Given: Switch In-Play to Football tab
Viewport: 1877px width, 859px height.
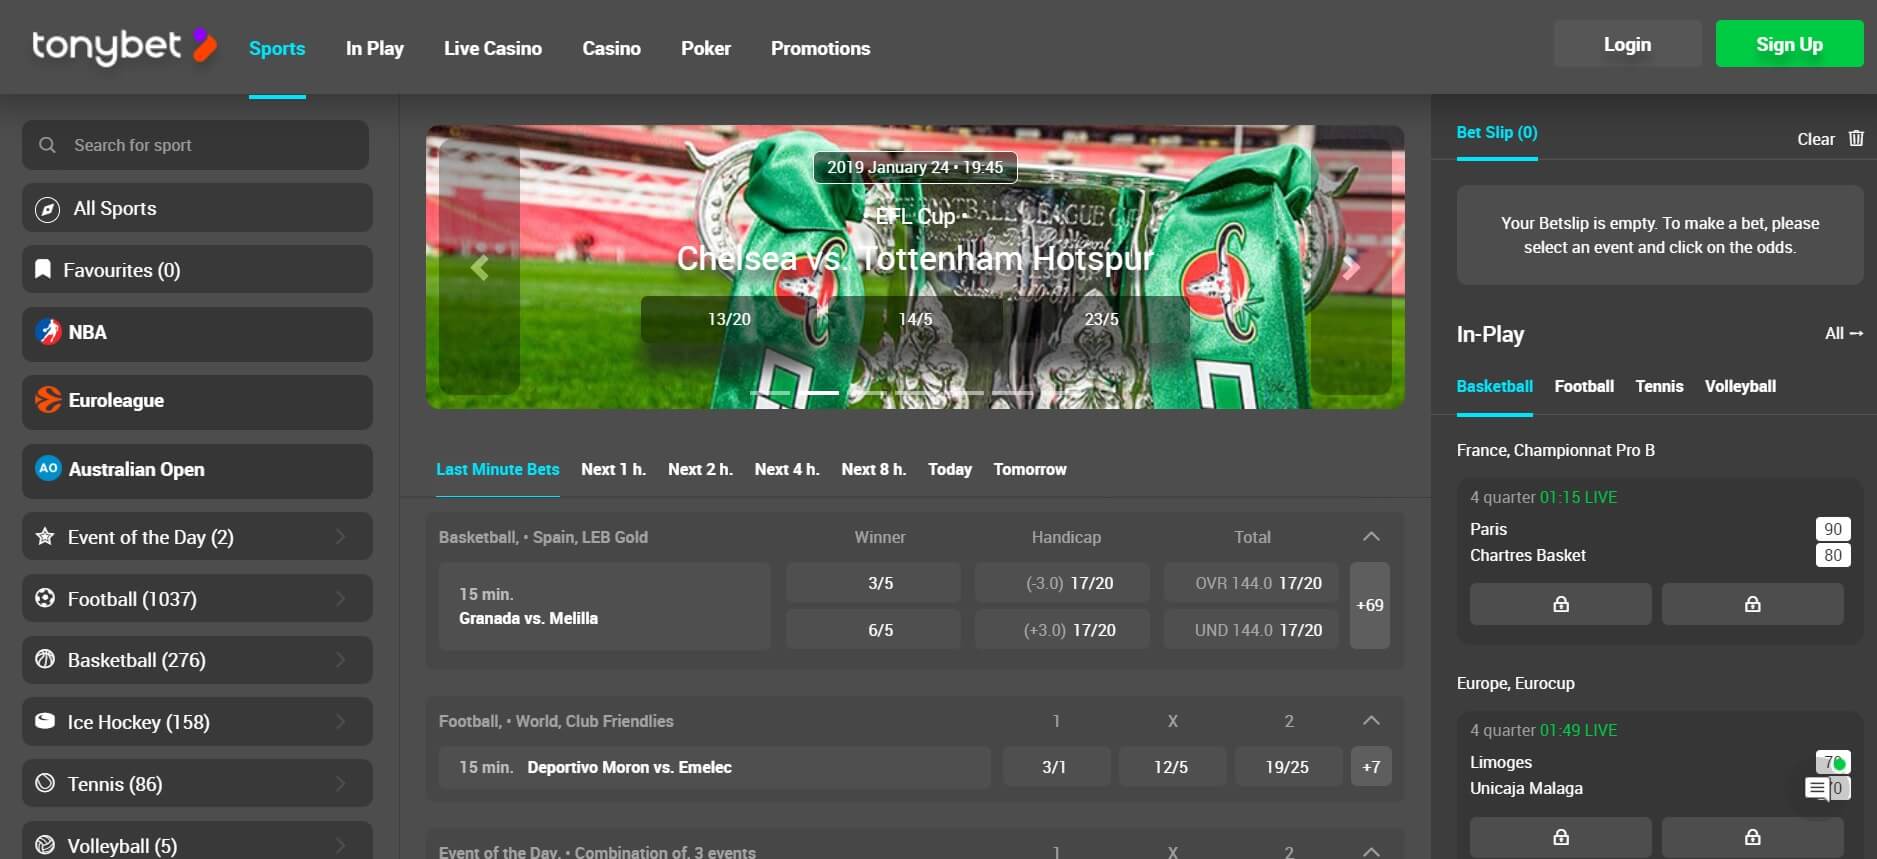Looking at the screenshot, I should (x=1584, y=386).
